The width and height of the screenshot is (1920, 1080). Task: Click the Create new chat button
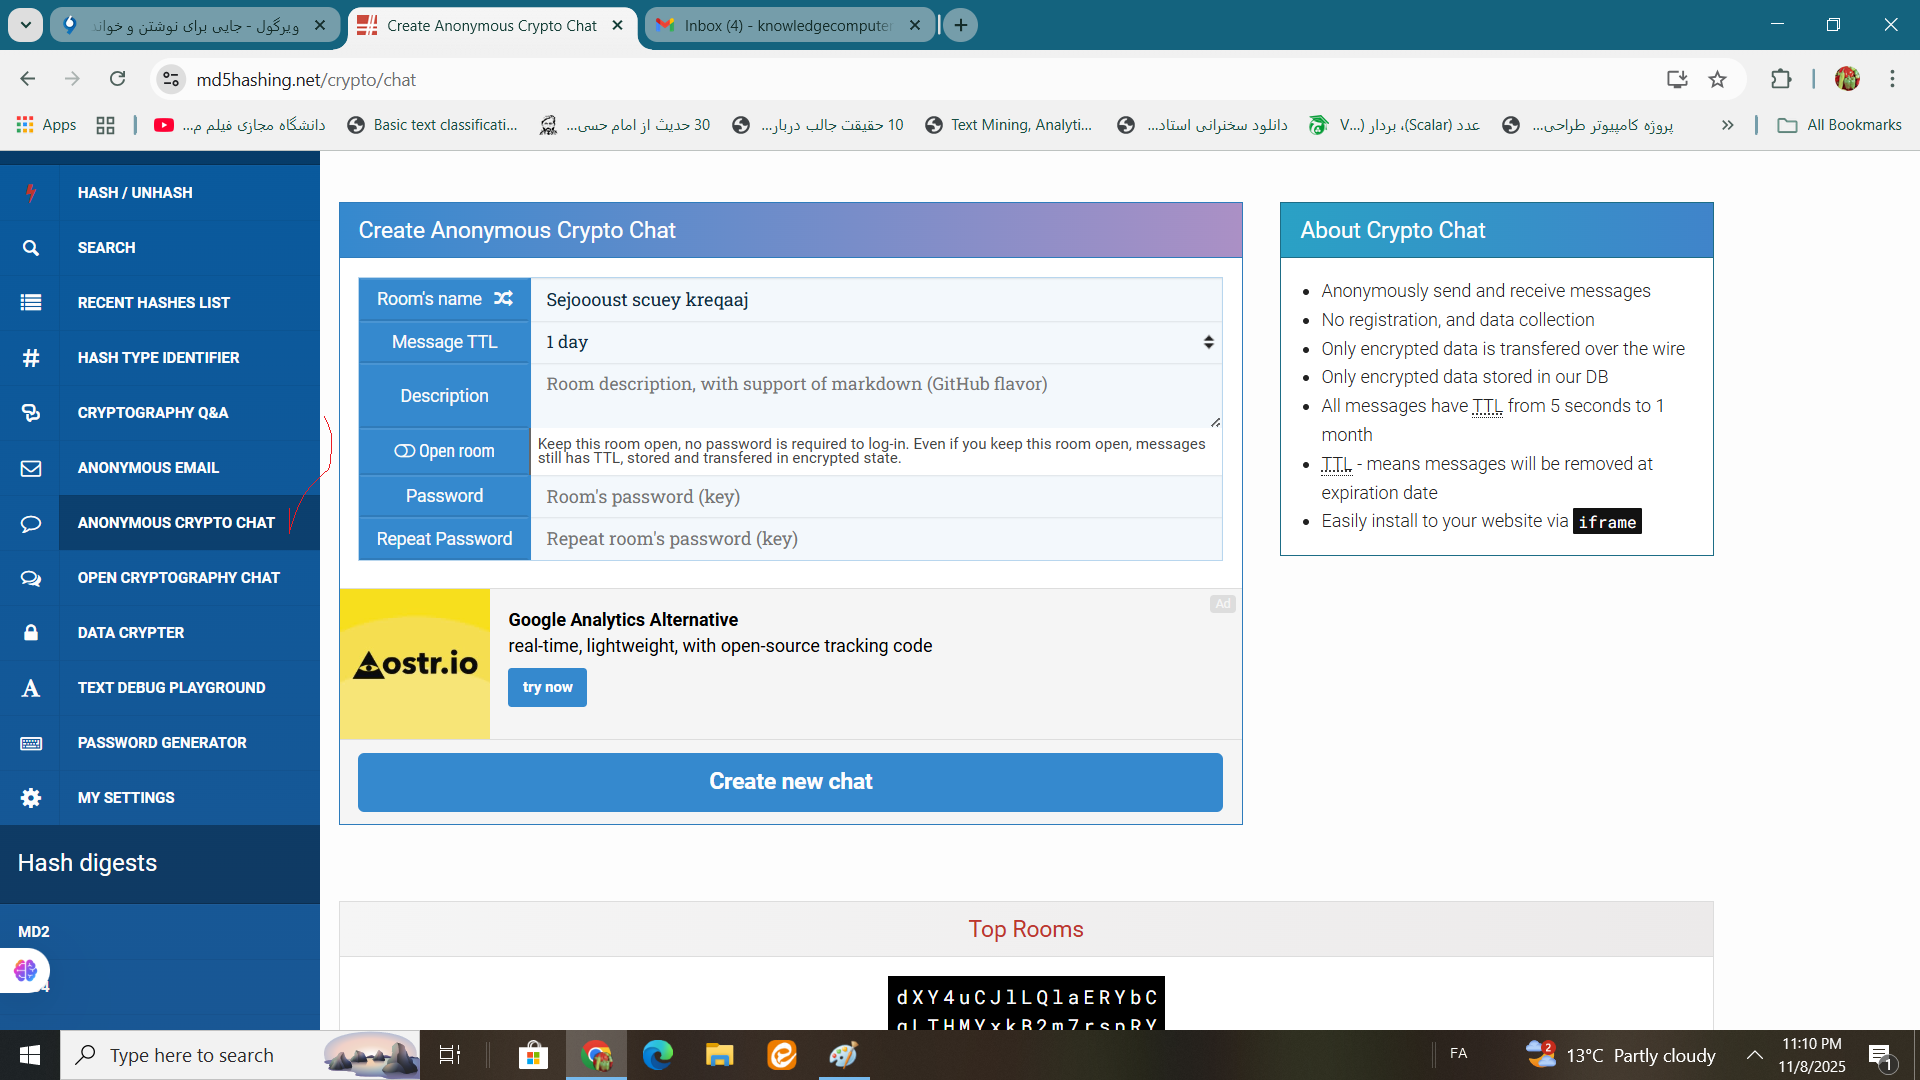(x=790, y=782)
